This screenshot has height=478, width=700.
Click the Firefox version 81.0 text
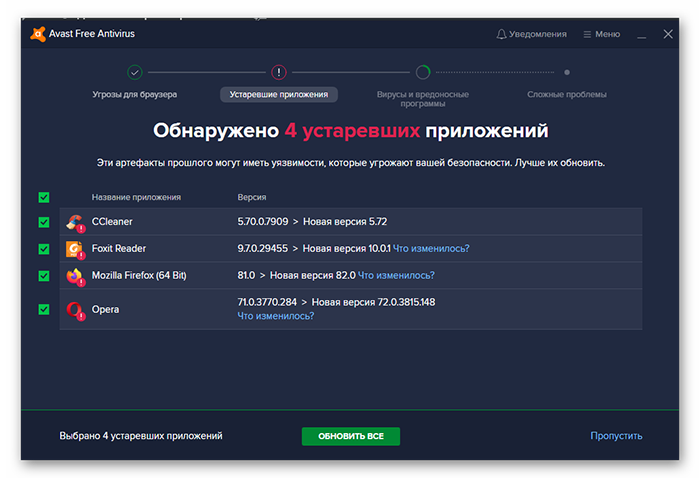[x=246, y=275]
